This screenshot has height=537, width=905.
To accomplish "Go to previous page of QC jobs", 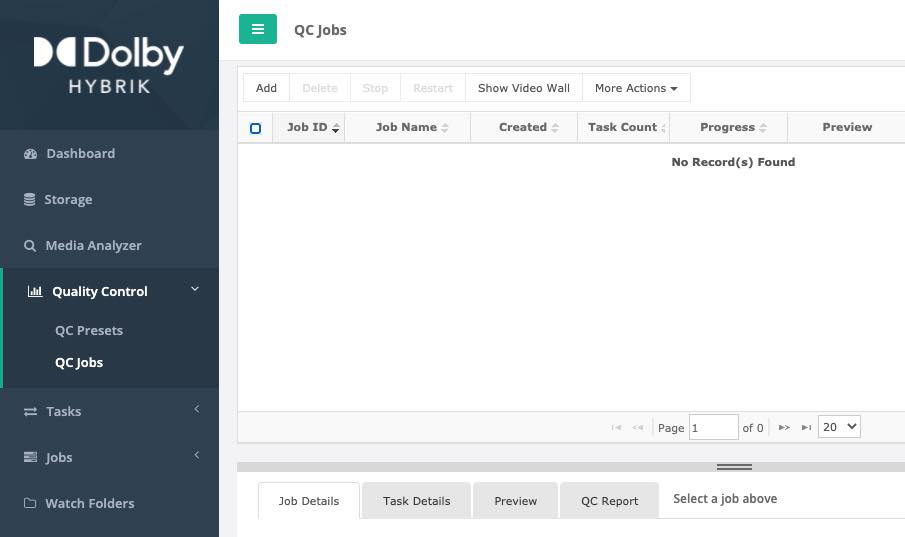I will [x=637, y=427].
